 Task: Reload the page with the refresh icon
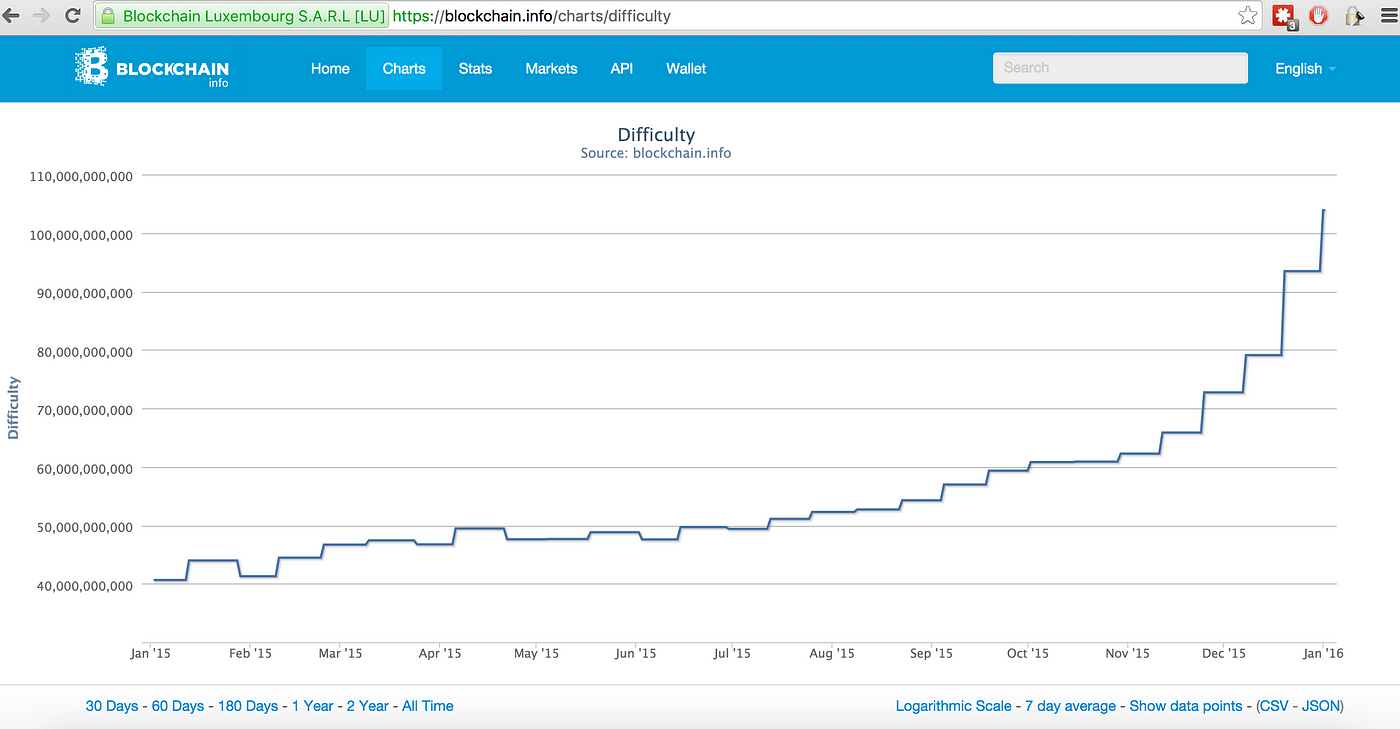pos(72,16)
